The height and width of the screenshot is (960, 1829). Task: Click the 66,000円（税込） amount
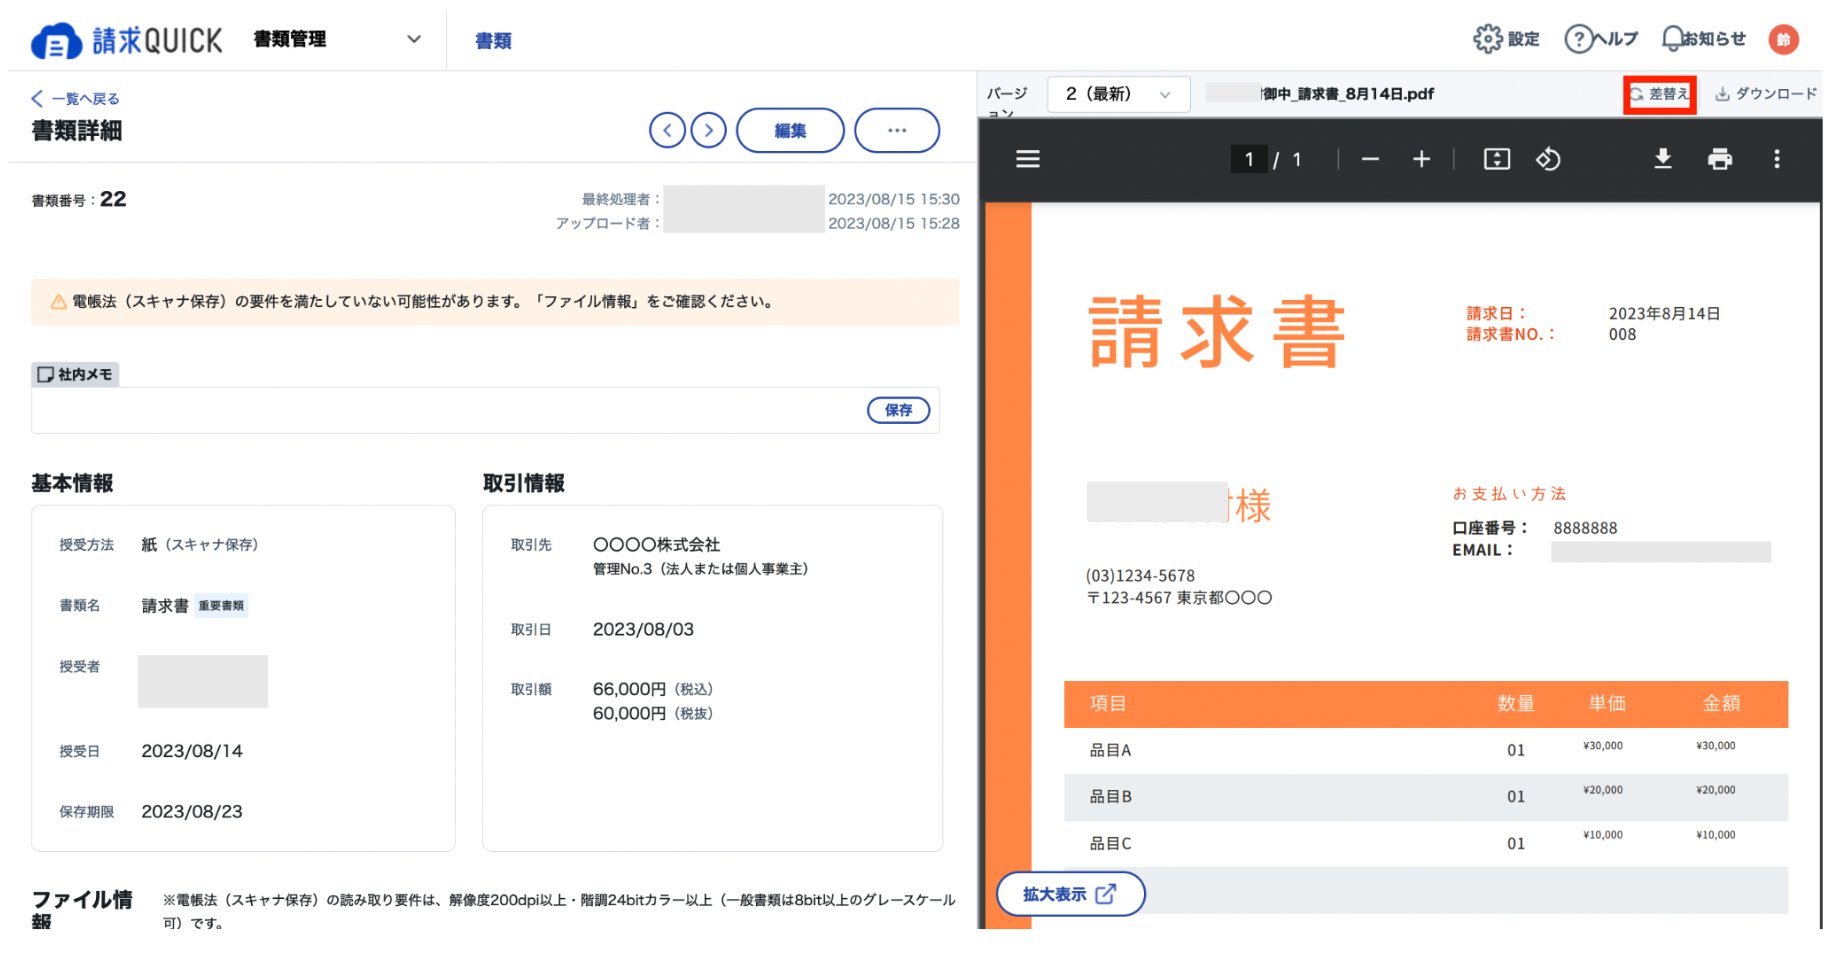[653, 689]
